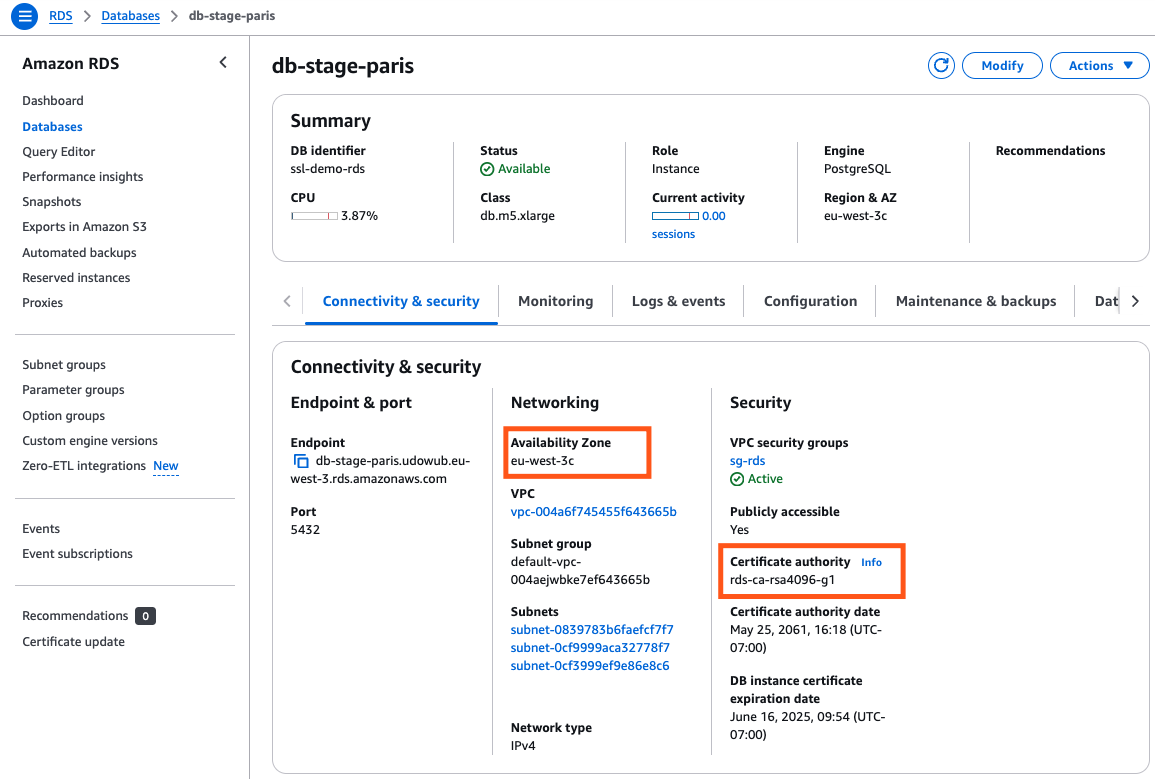The image size is (1155, 779).
Task: Click the Current activity sessions bar
Action: click(675, 216)
